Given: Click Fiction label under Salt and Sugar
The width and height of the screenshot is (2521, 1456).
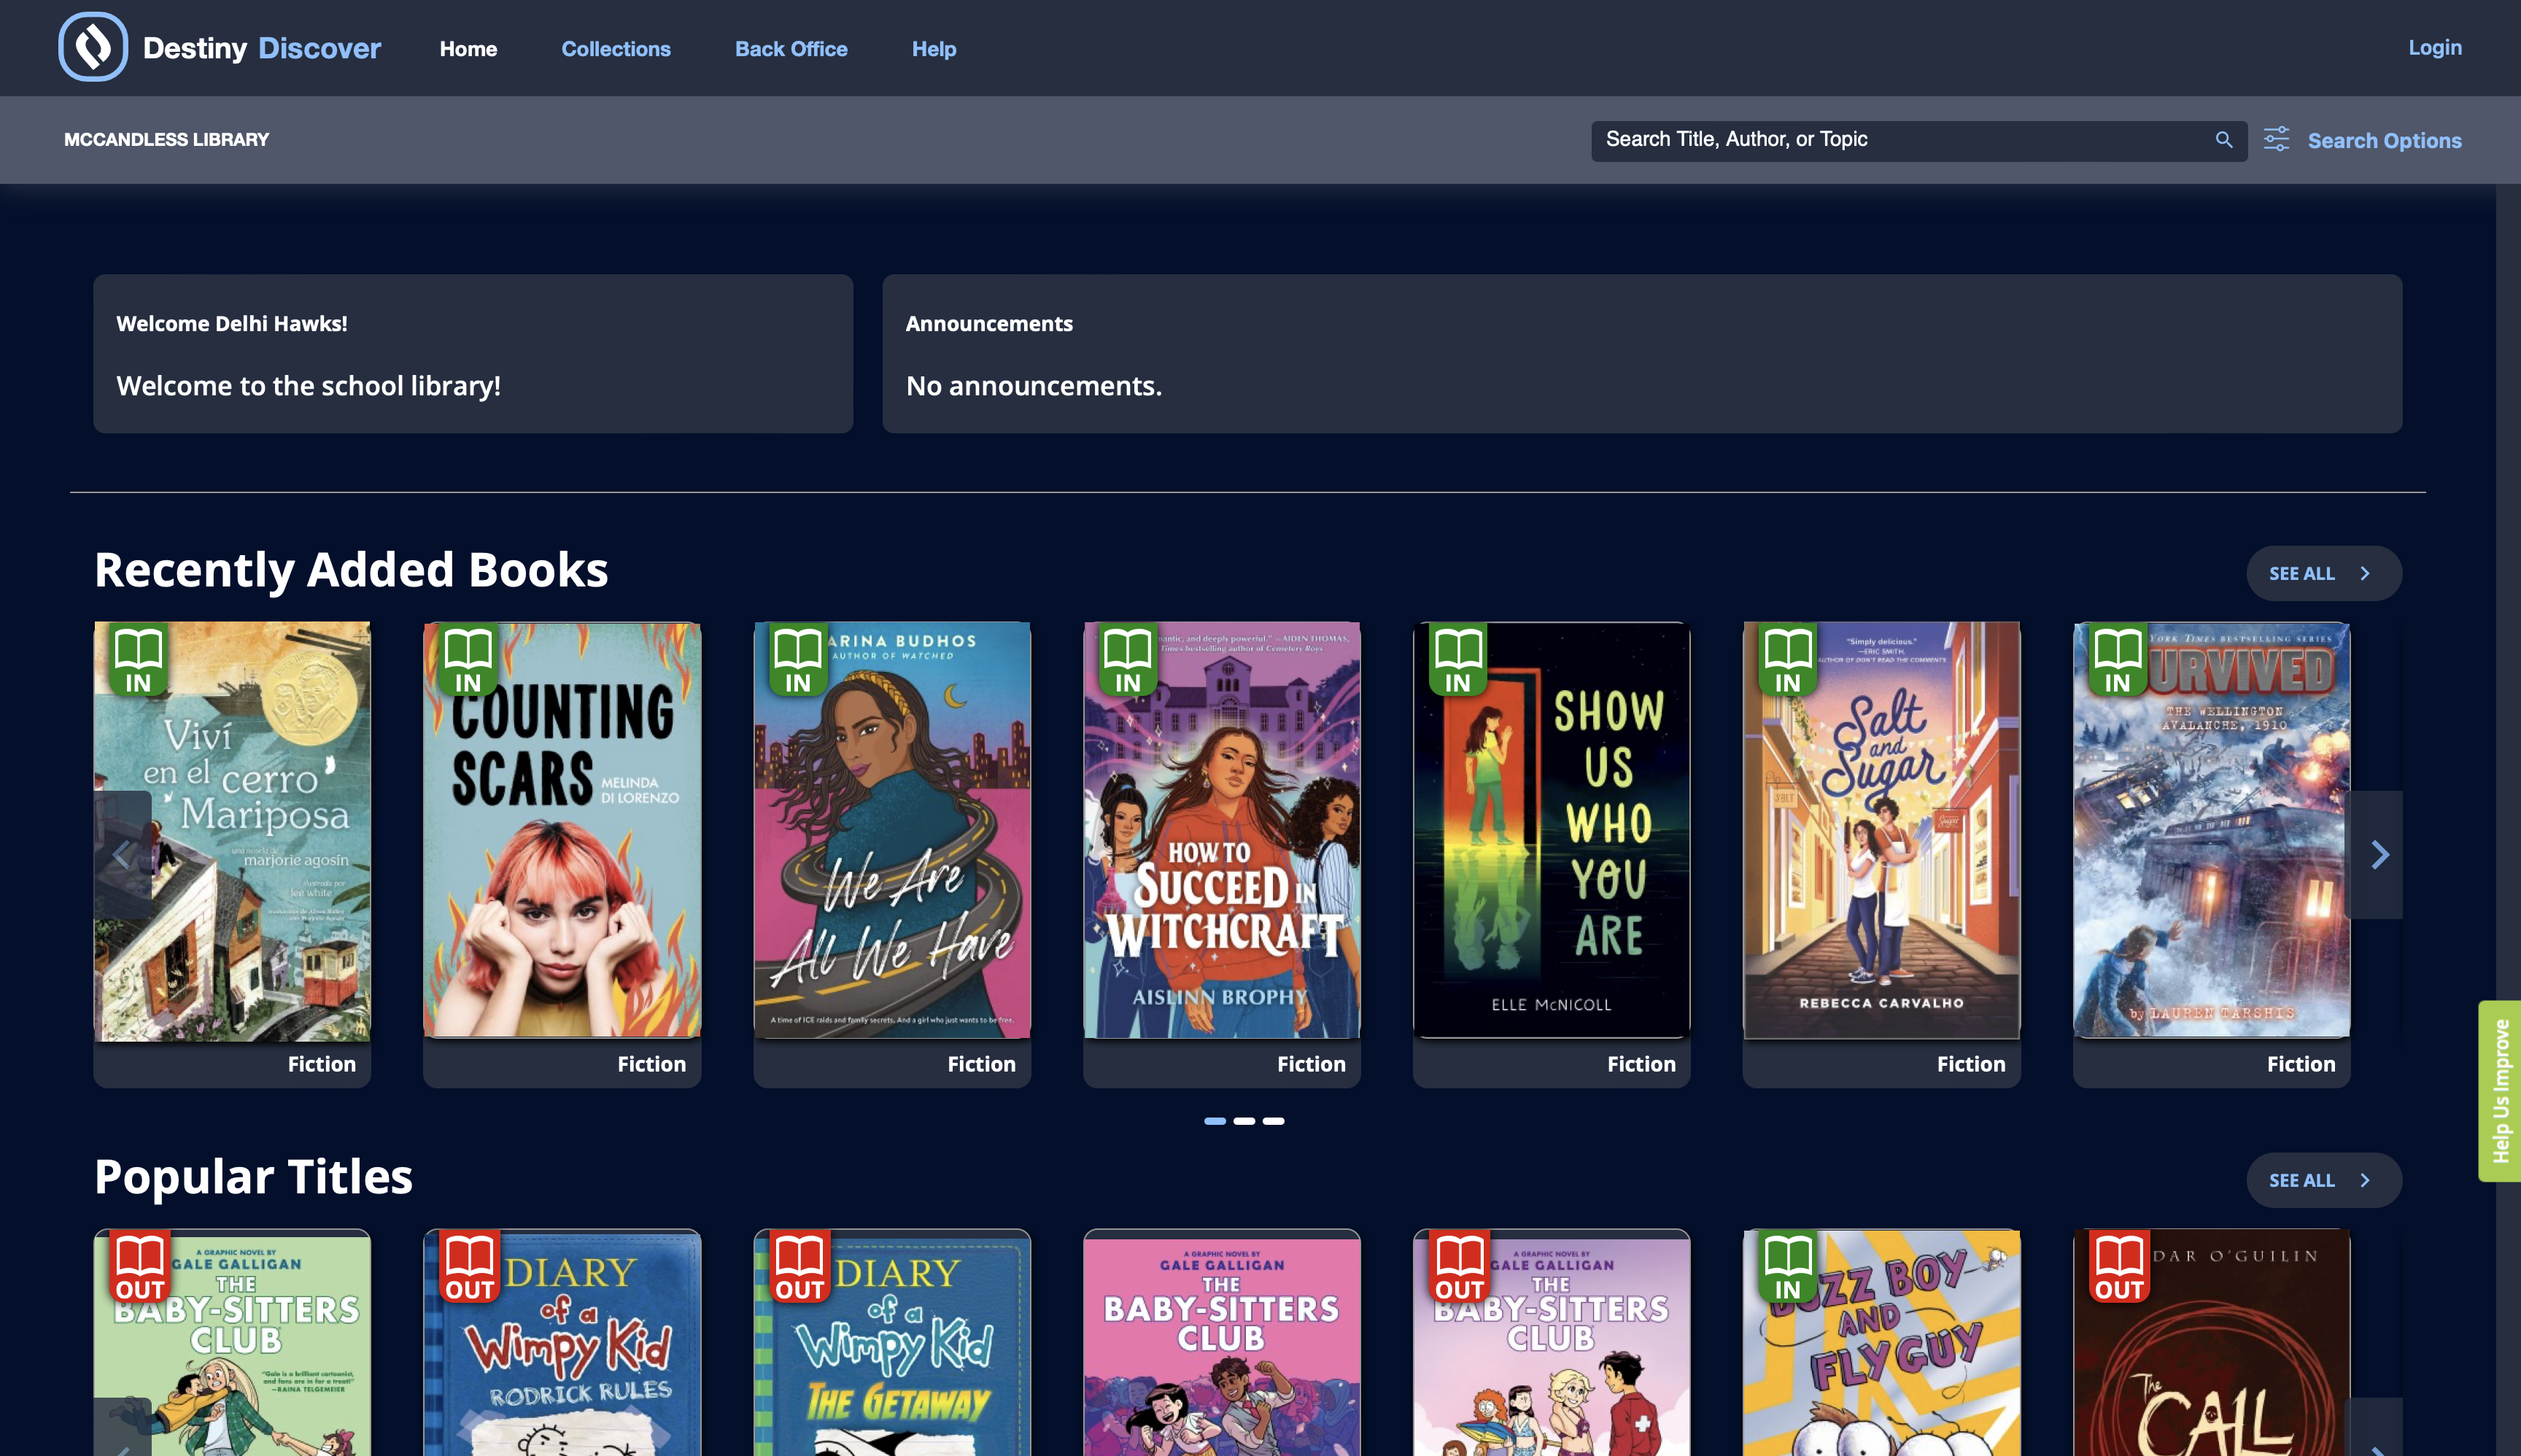Looking at the screenshot, I should click(1971, 1064).
